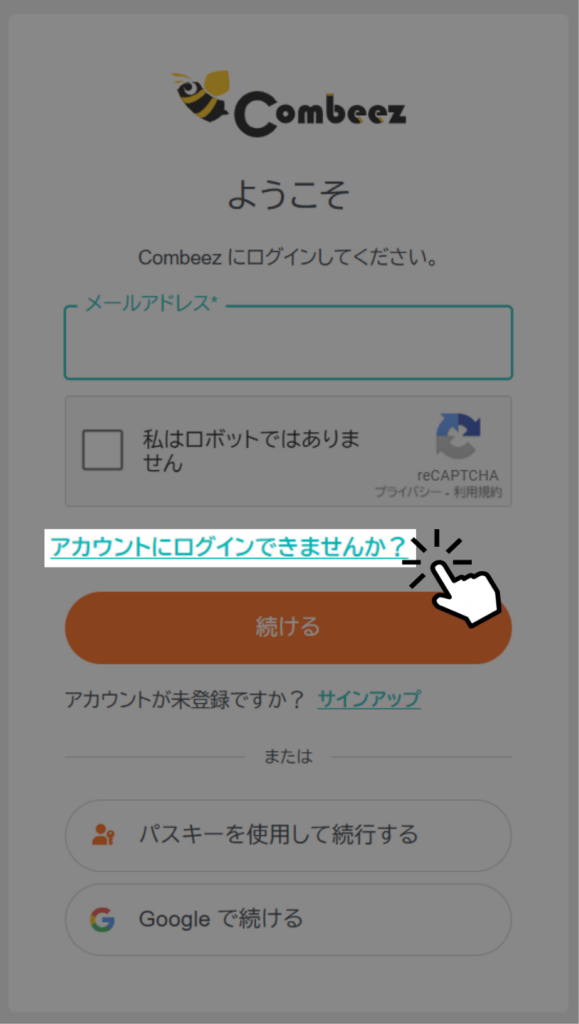Click the orange 続ける button
Screen dimensions: 579x1024
pyautogui.click(x=289, y=628)
